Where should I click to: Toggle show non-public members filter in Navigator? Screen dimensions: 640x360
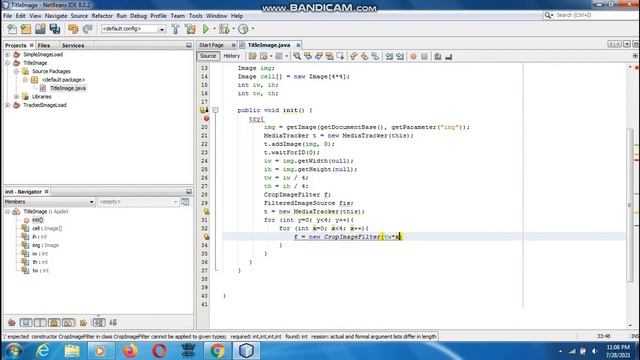tap(54, 323)
